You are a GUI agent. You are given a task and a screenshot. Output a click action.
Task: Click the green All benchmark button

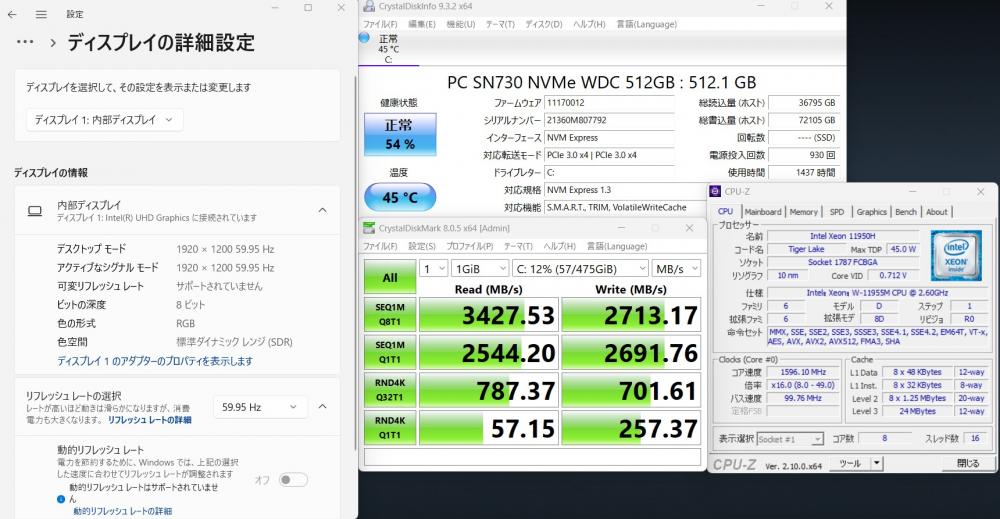click(x=390, y=277)
